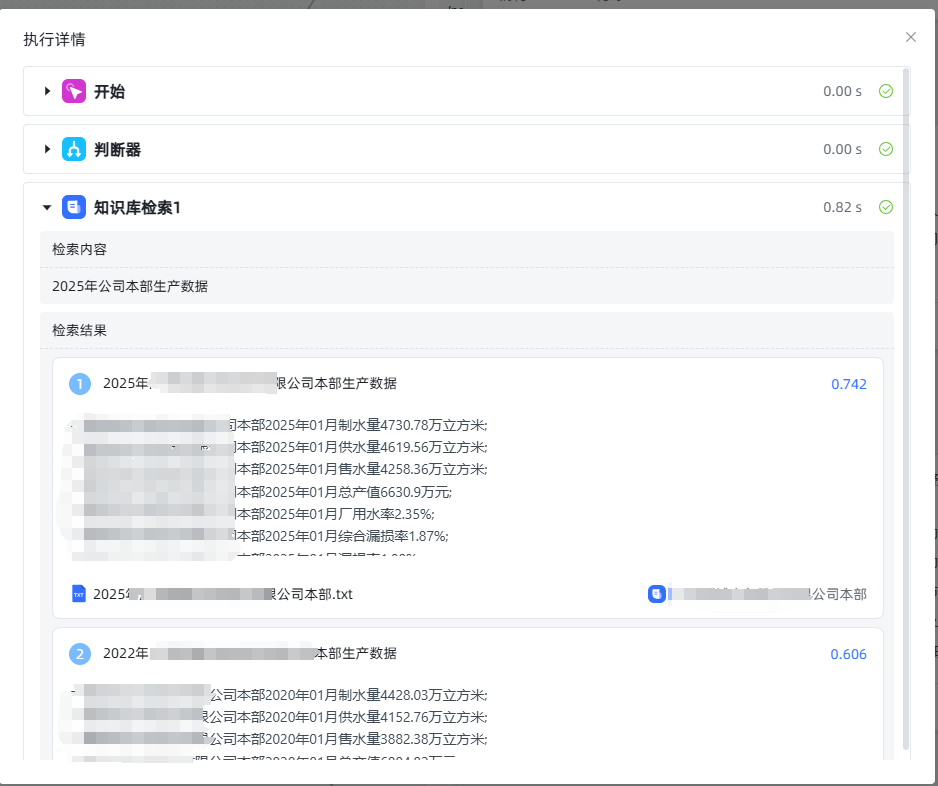Click the 2025年 result 1 title
The width and height of the screenshot is (938, 786).
click(249, 383)
